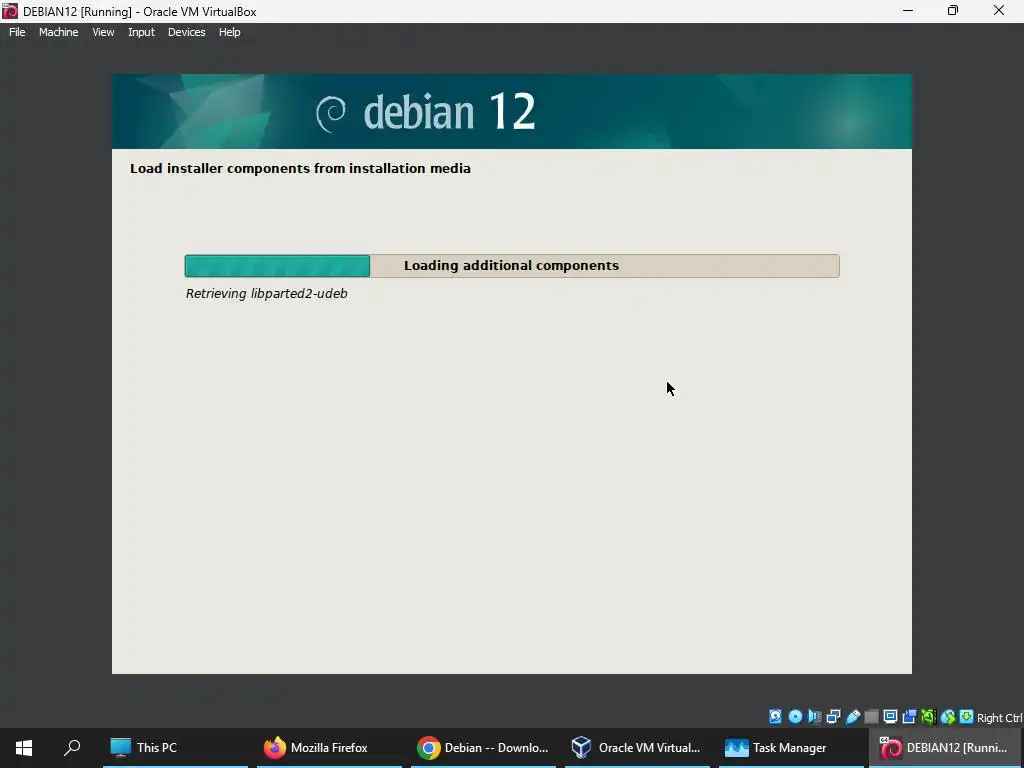The height and width of the screenshot is (768, 1024).
Task: Click the gray shared folders status icon
Action: (x=871, y=717)
